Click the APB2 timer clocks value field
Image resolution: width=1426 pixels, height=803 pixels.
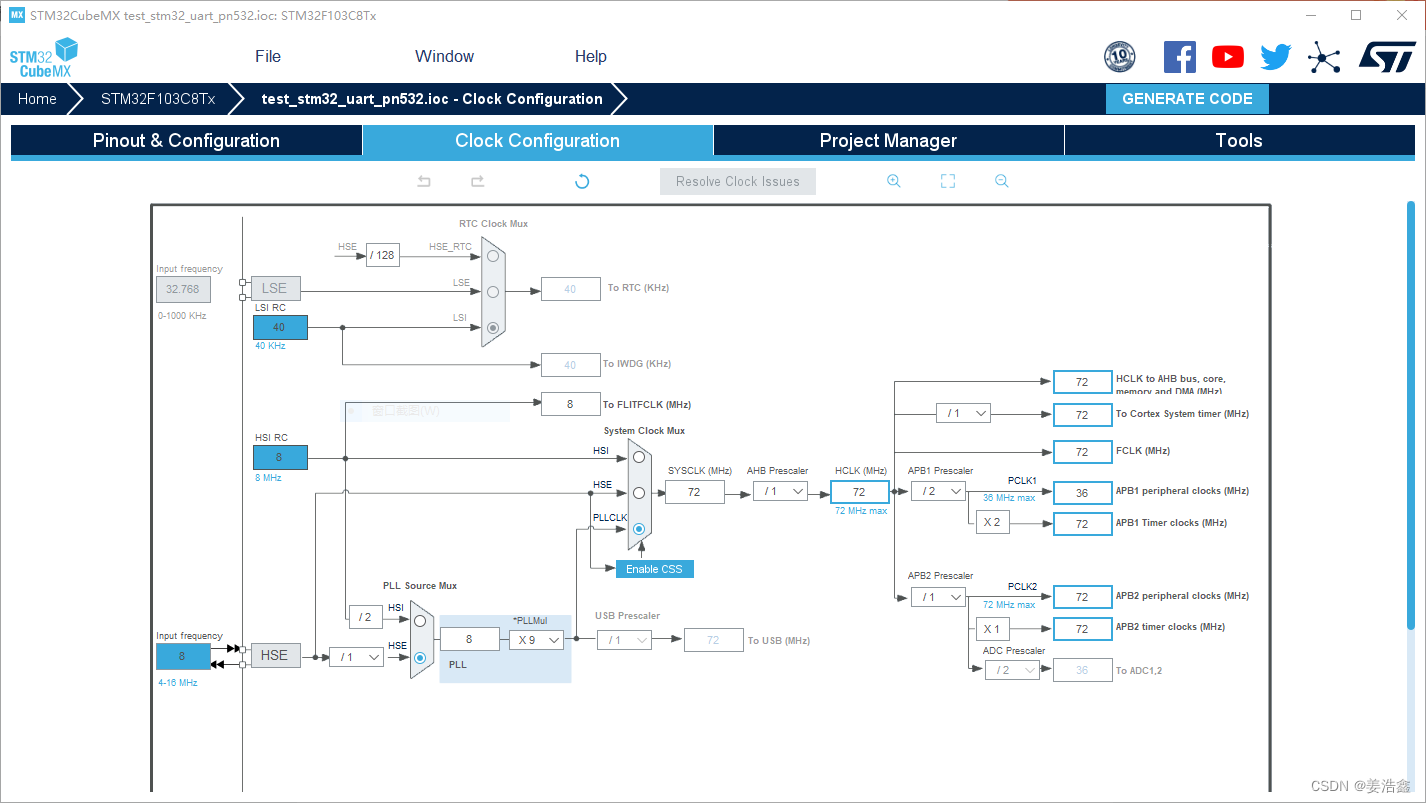click(x=1082, y=629)
